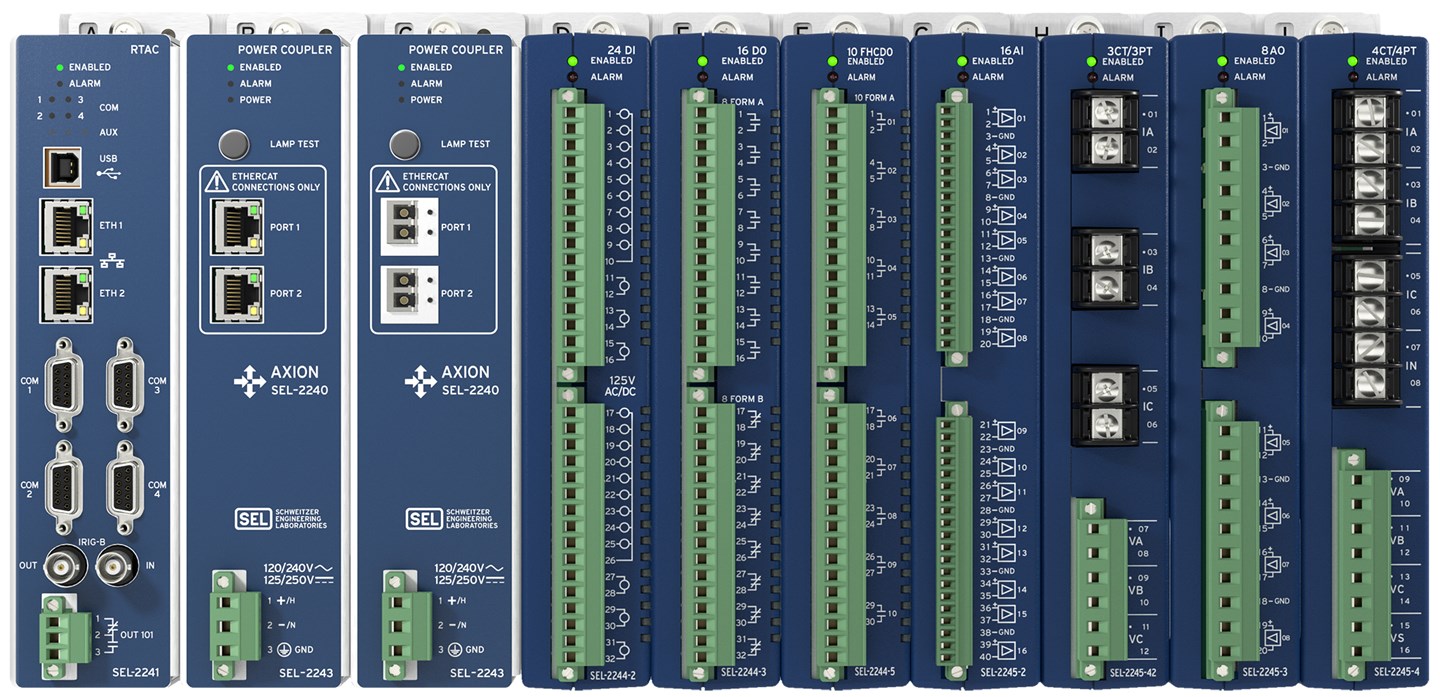Click the USB symbol on the RTAC module
Image resolution: width=1440 pixels, height=697 pixels.
[x=109, y=174]
